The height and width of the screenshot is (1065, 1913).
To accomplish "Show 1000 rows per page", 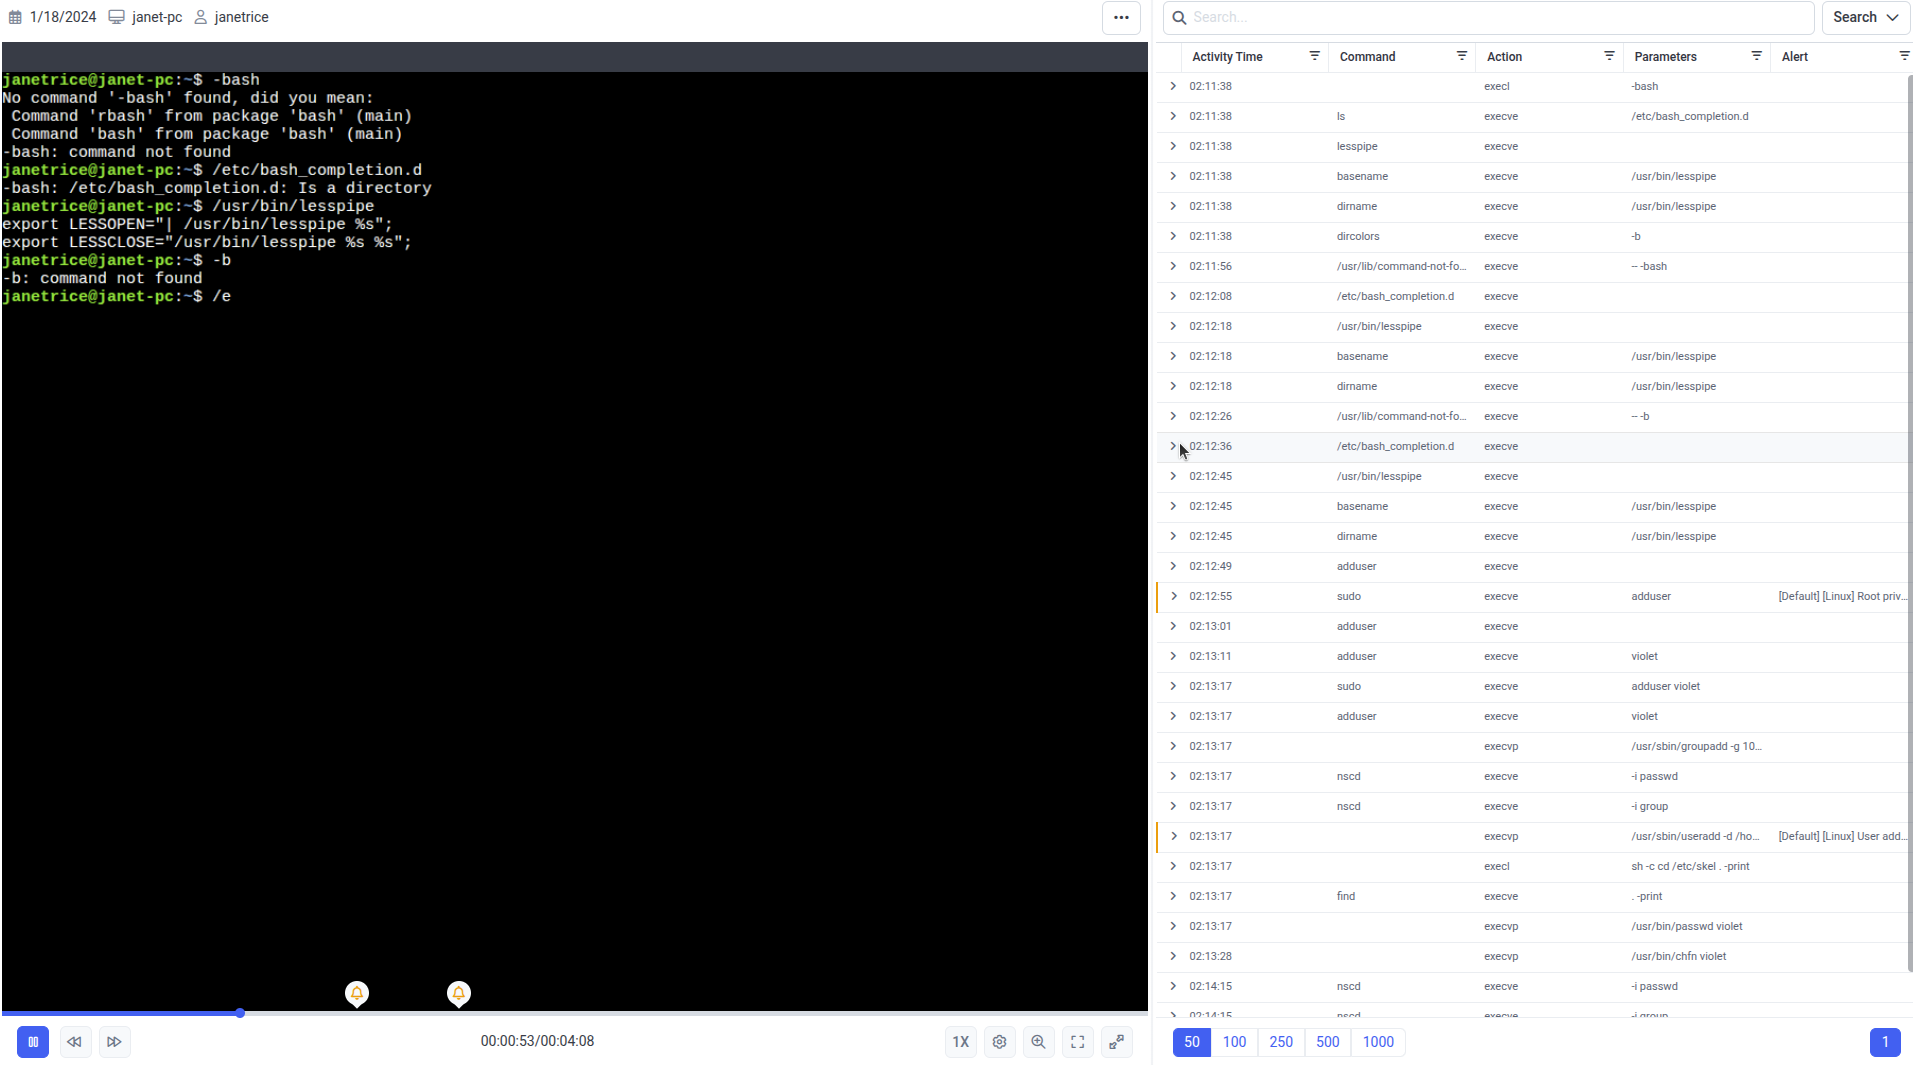I will coord(1378,1042).
